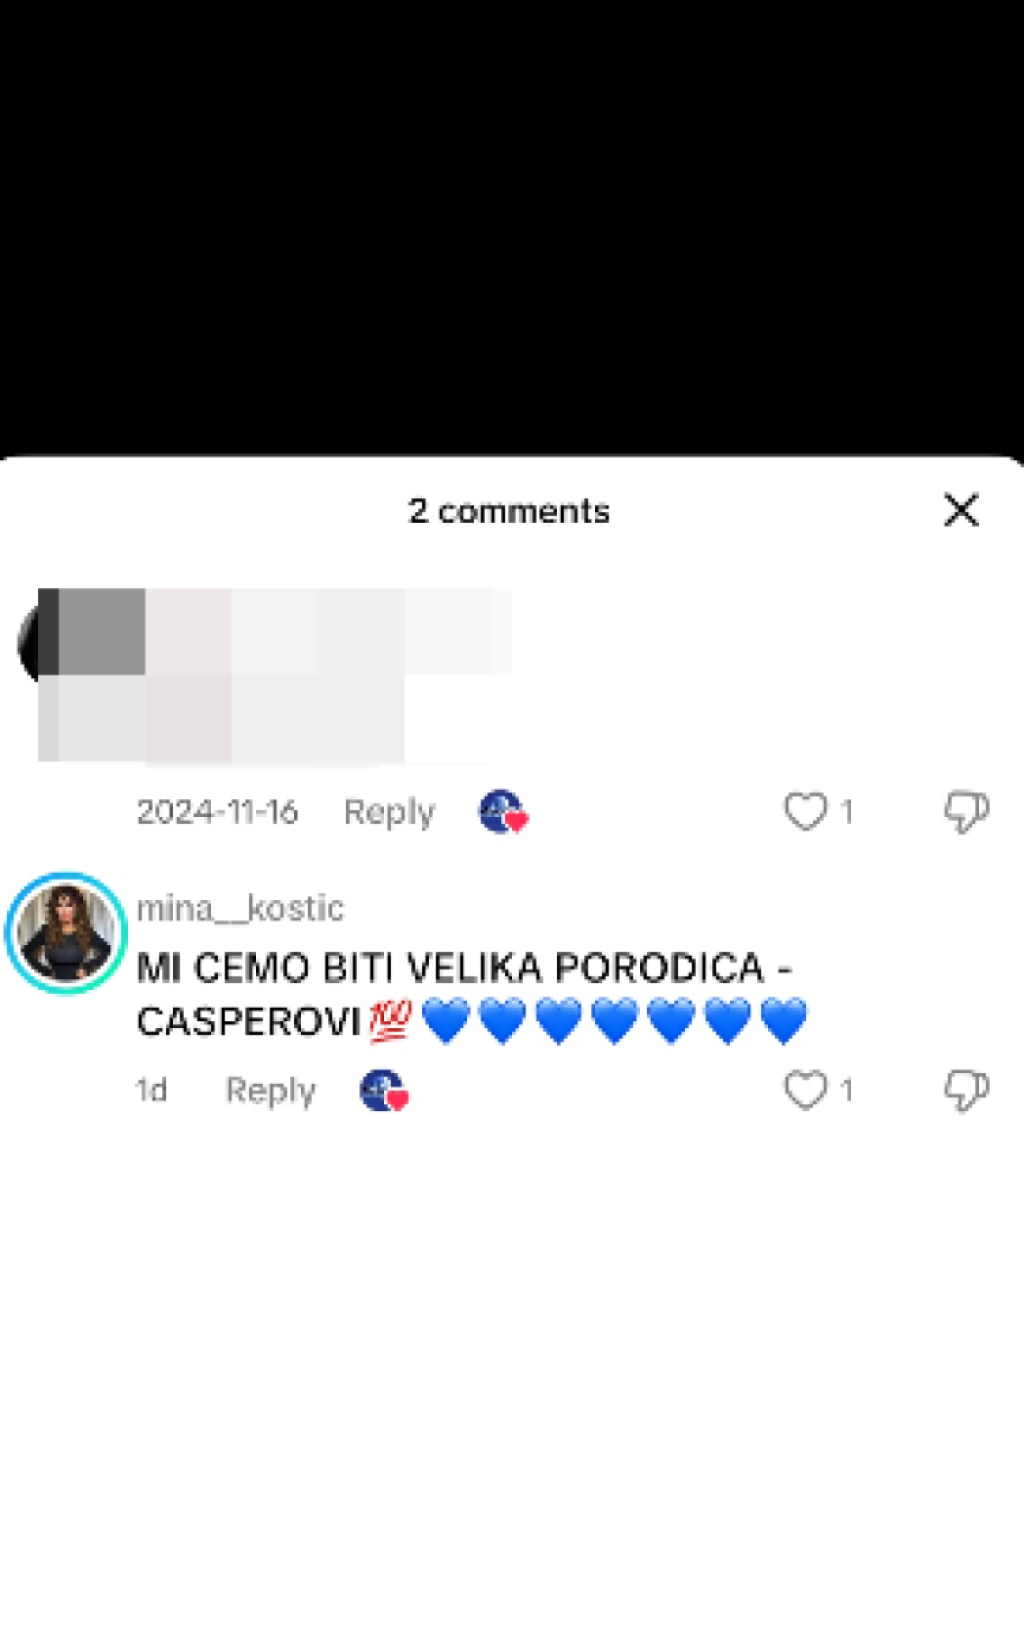Click the creator-liked badge beside 2024-11-16

[503, 812]
